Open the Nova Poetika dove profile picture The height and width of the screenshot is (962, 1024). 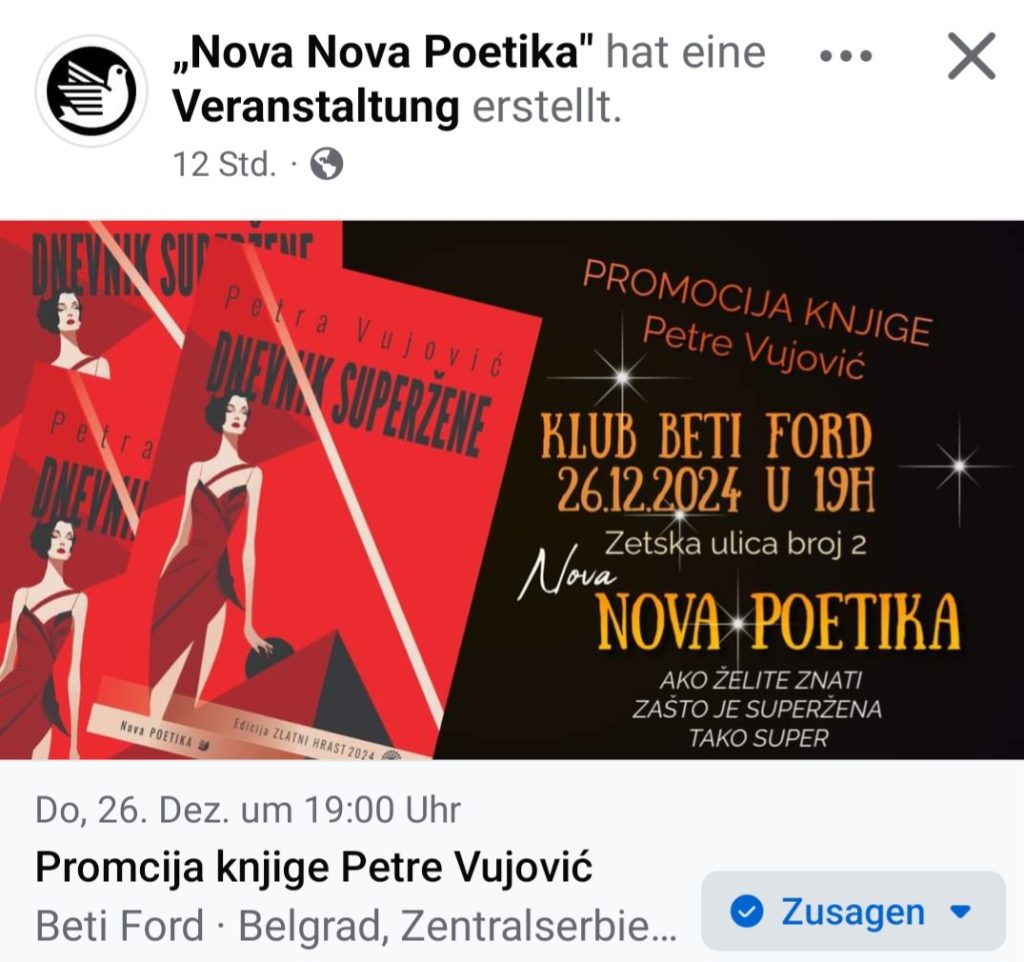91,91
